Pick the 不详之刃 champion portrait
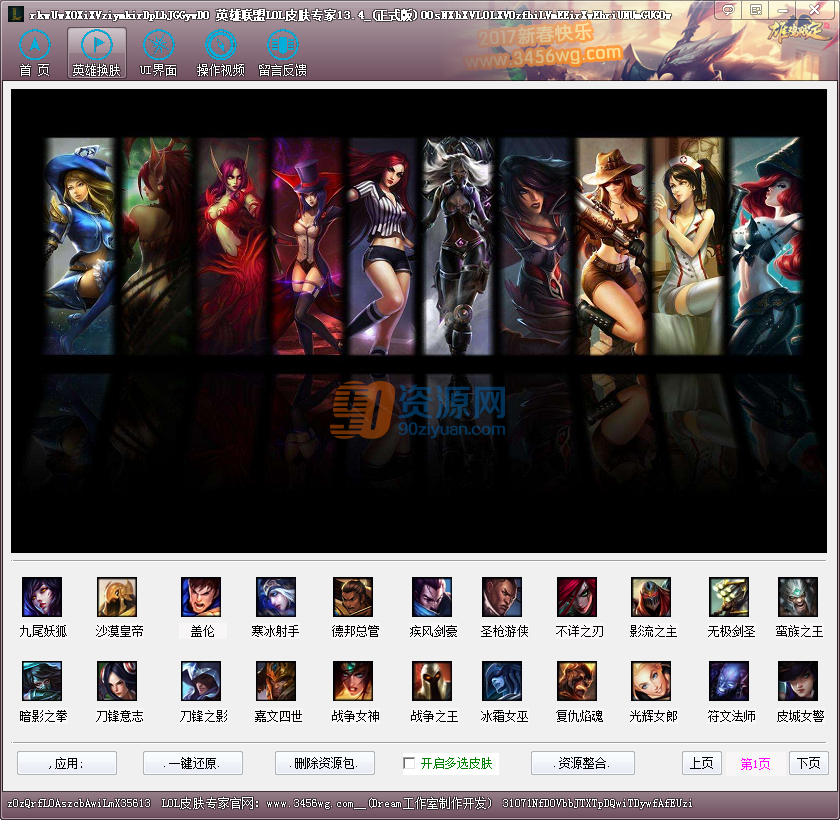This screenshot has height=820, width=840. coord(577,597)
